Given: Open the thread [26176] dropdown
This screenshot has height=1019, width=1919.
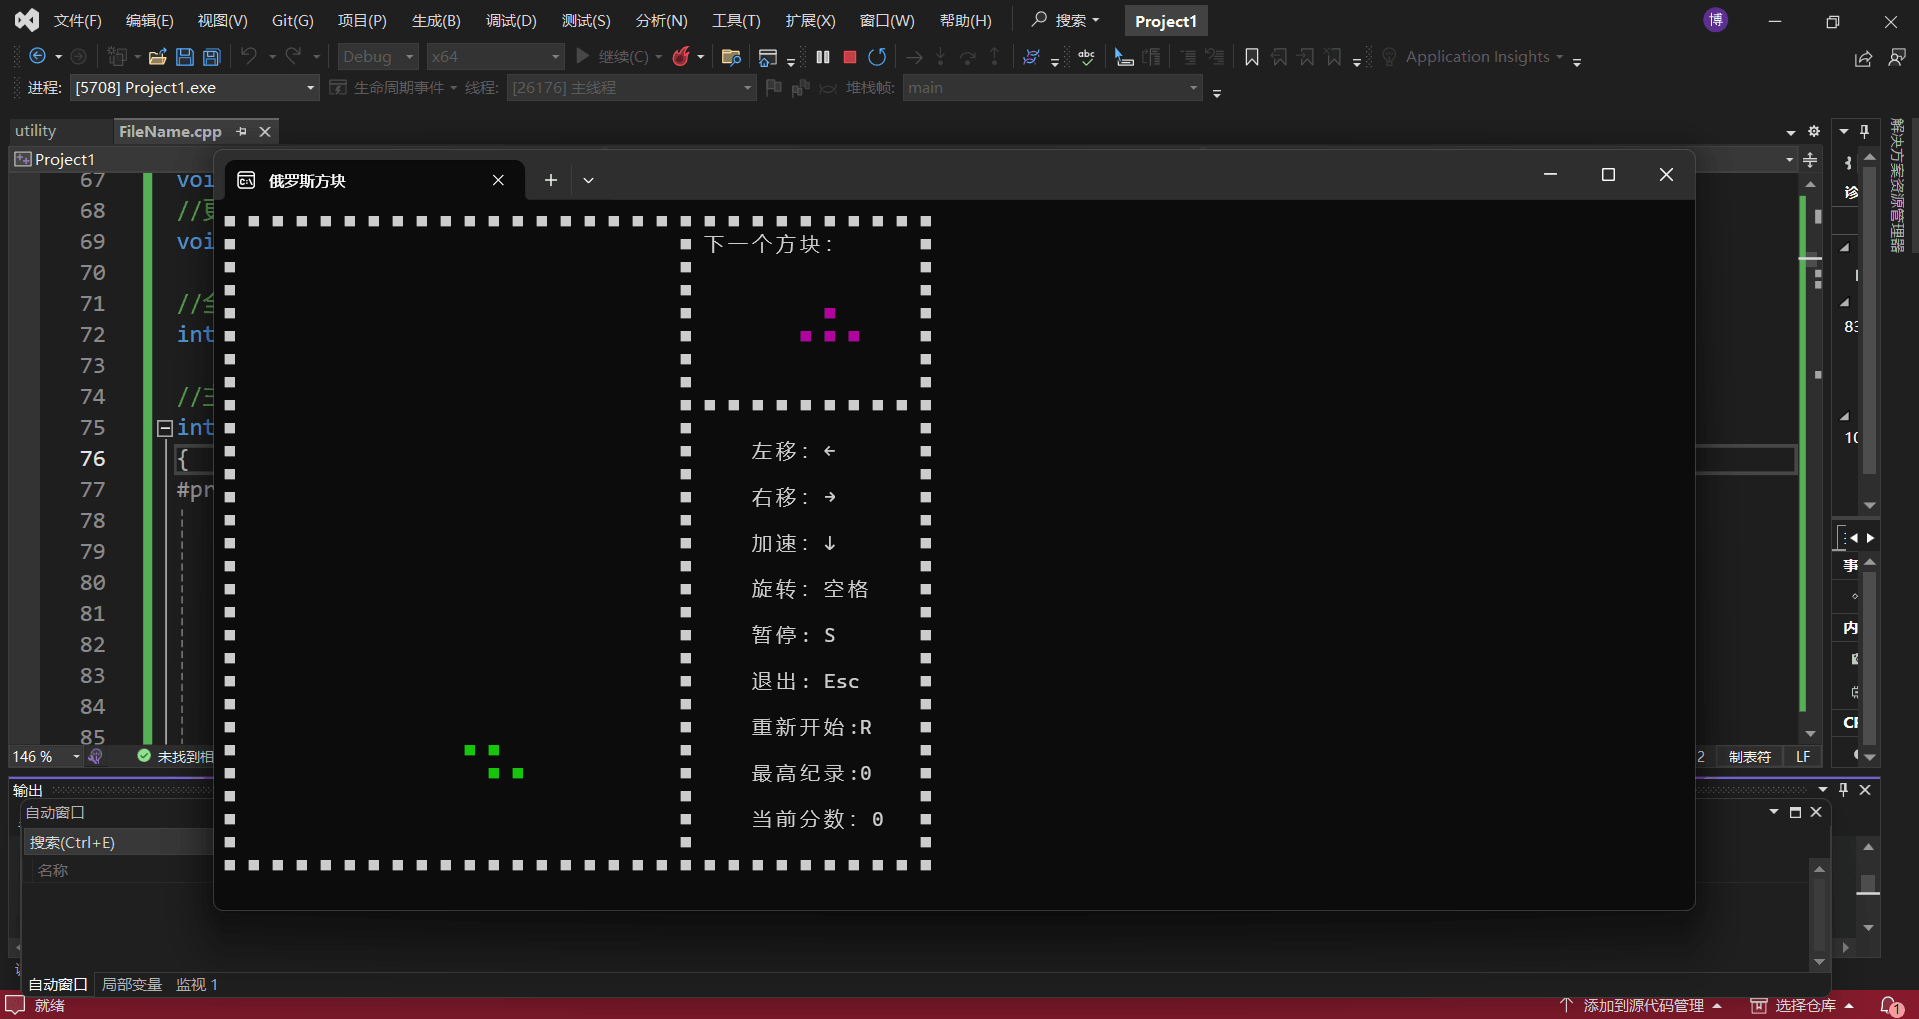Looking at the screenshot, I should pos(631,88).
